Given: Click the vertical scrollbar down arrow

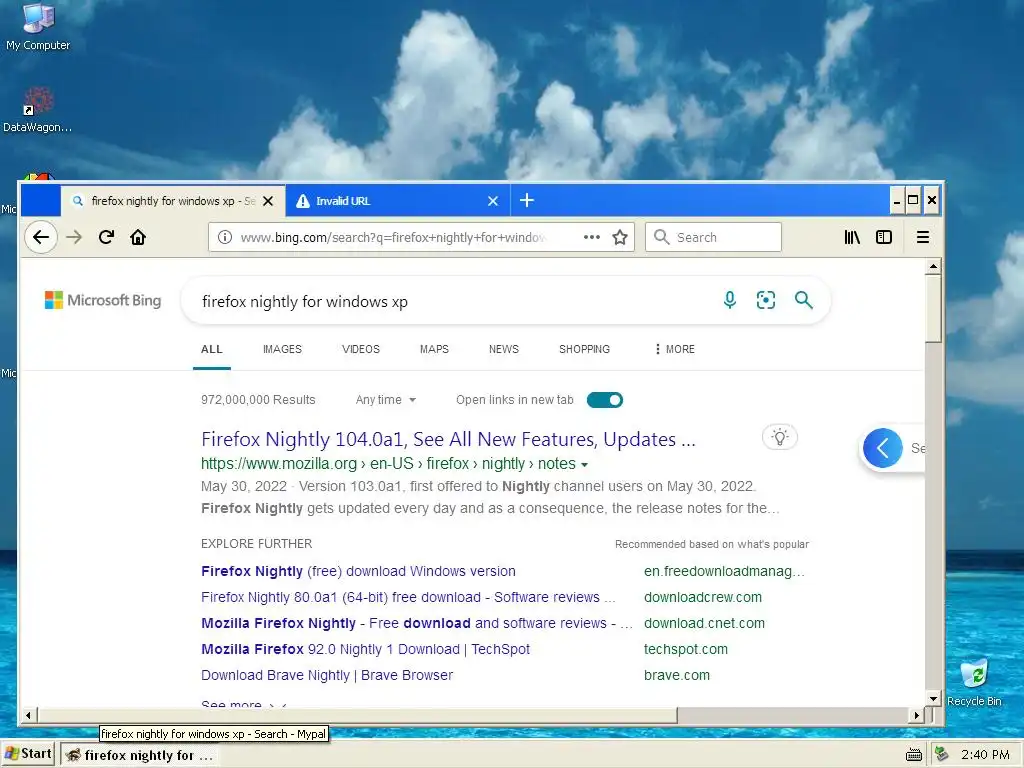Looking at the screenshot, I should [x=933, y=699].
